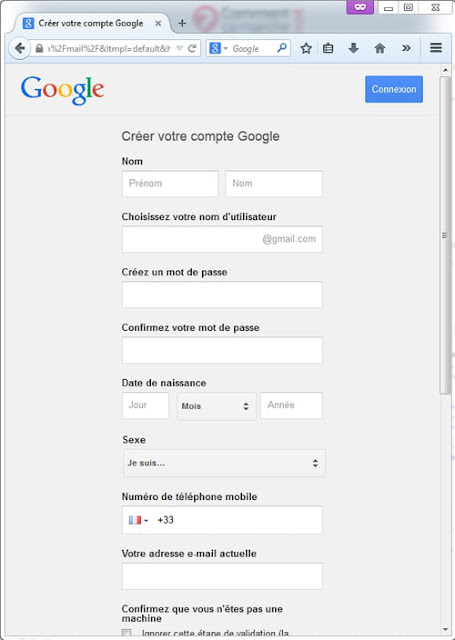Show more toolbar items via double chevron
455x640 pixels.
tap(406, 49)
